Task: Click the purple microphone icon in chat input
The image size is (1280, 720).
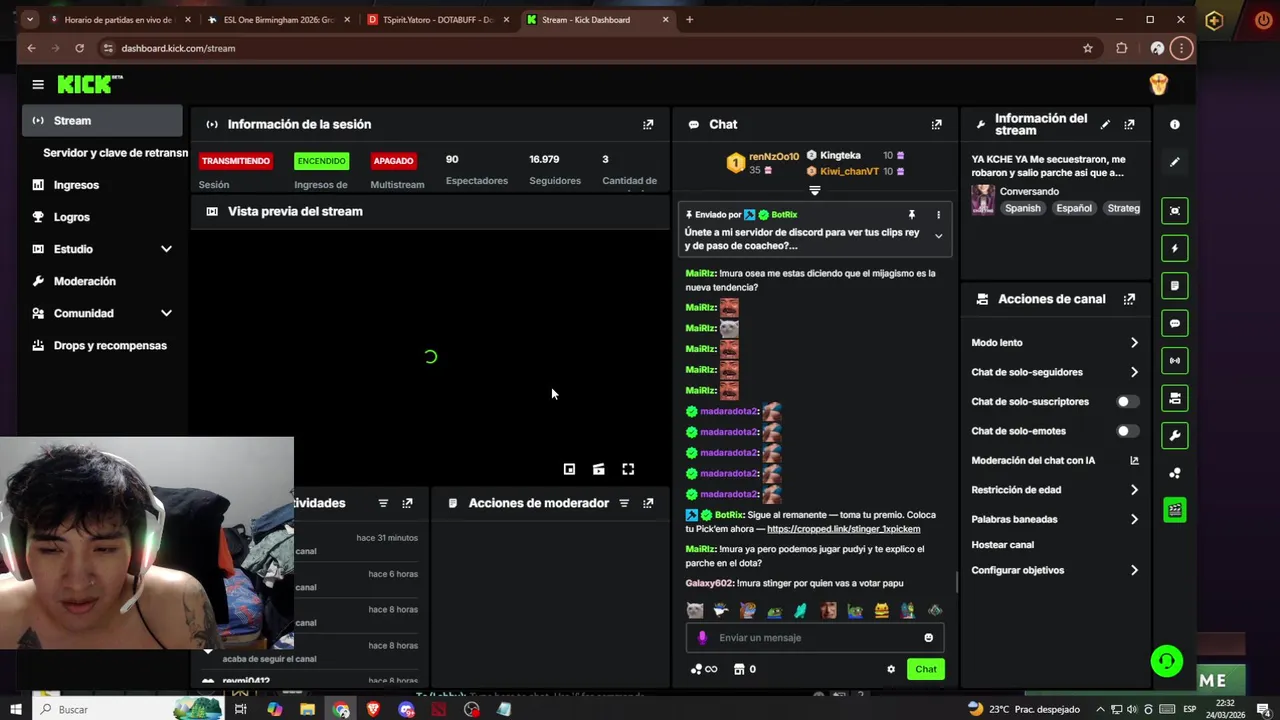Action: pyautogui.click(x=702, y=638)
